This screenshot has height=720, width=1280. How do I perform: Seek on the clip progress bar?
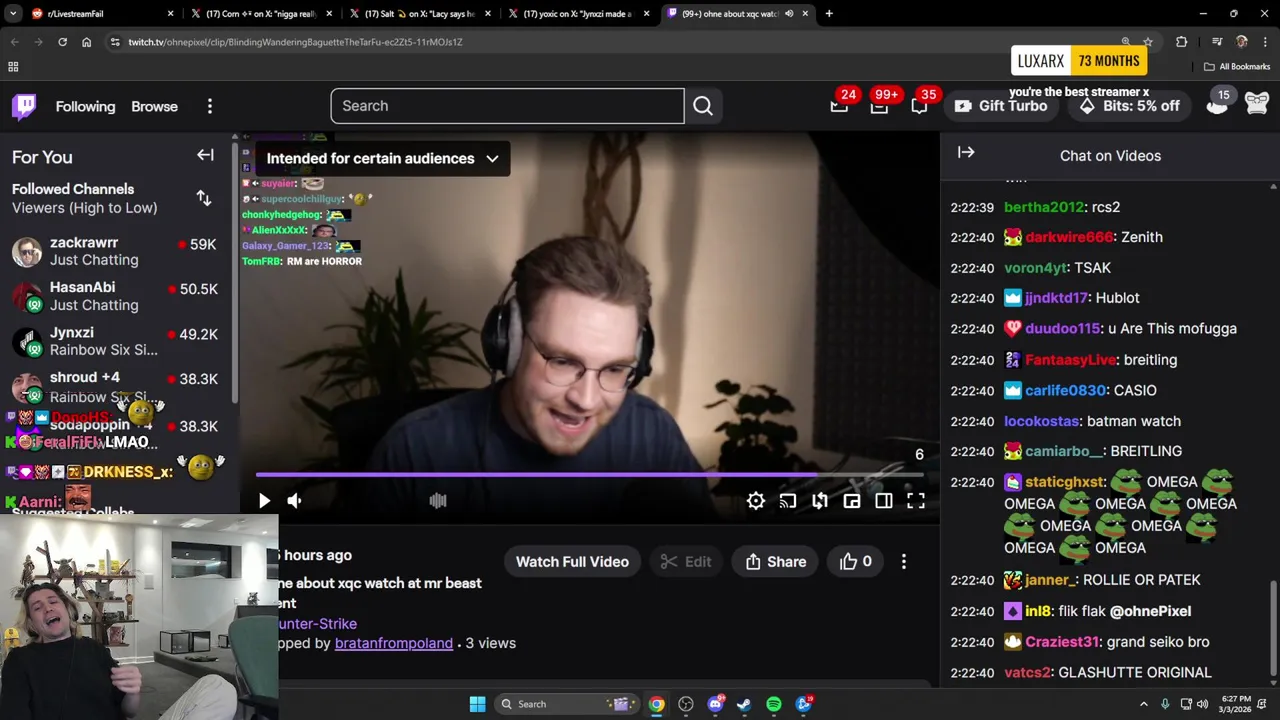(590, 475)
